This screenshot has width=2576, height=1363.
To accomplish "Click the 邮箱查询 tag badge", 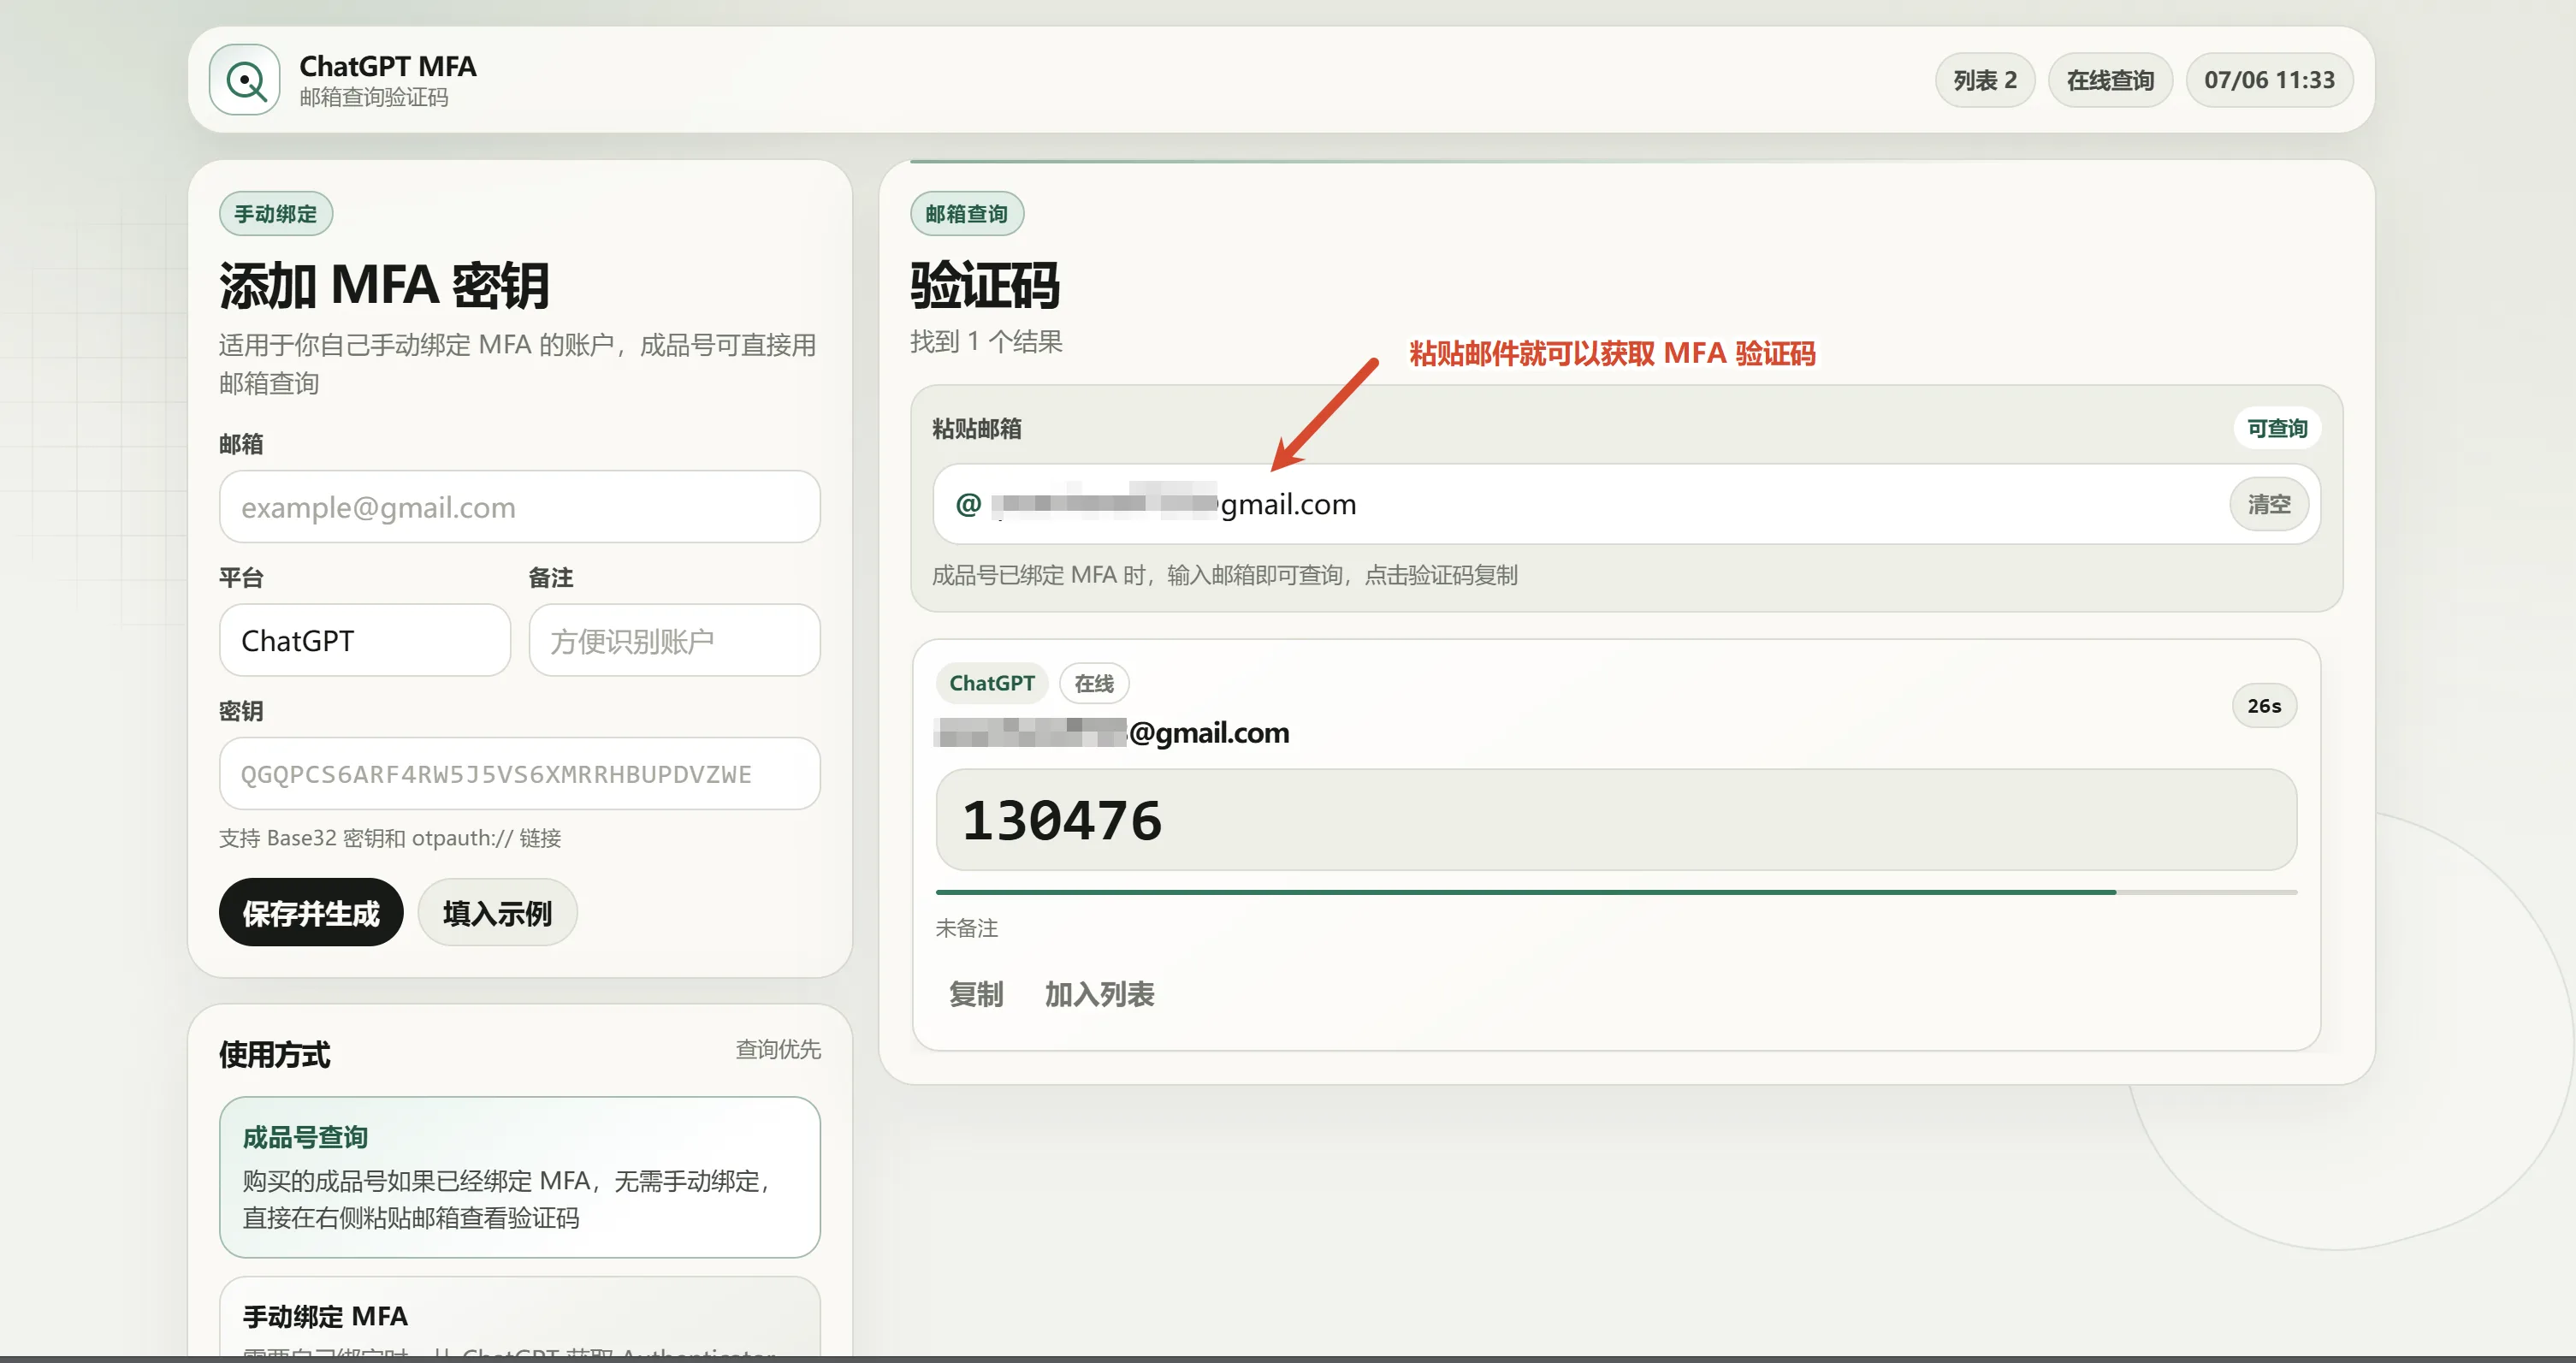I will [x=967, y=214].
